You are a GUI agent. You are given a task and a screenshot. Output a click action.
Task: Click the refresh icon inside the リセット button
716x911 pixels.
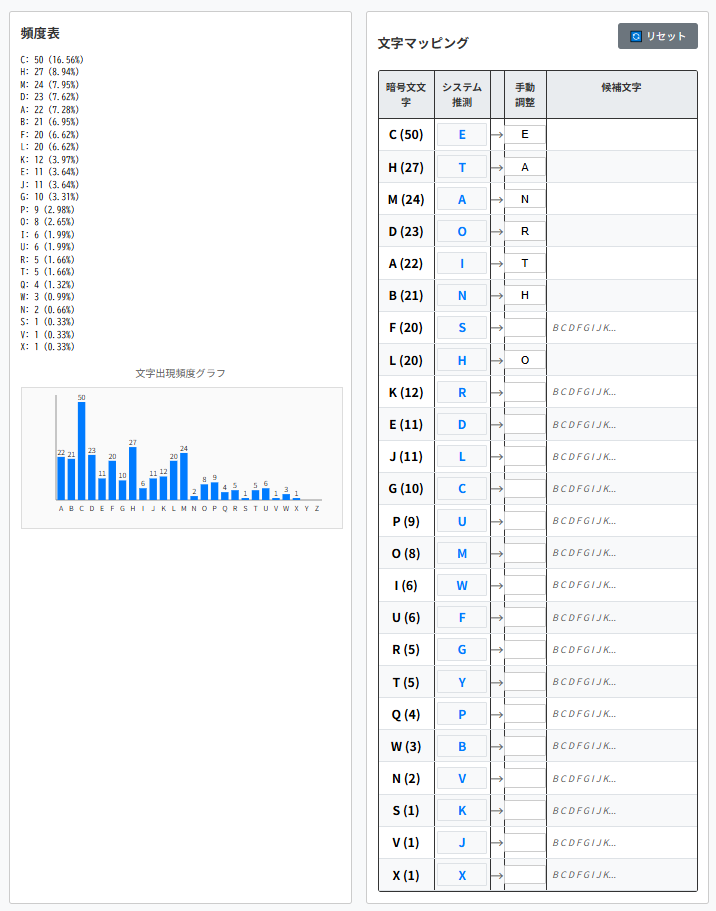point(636,36)
